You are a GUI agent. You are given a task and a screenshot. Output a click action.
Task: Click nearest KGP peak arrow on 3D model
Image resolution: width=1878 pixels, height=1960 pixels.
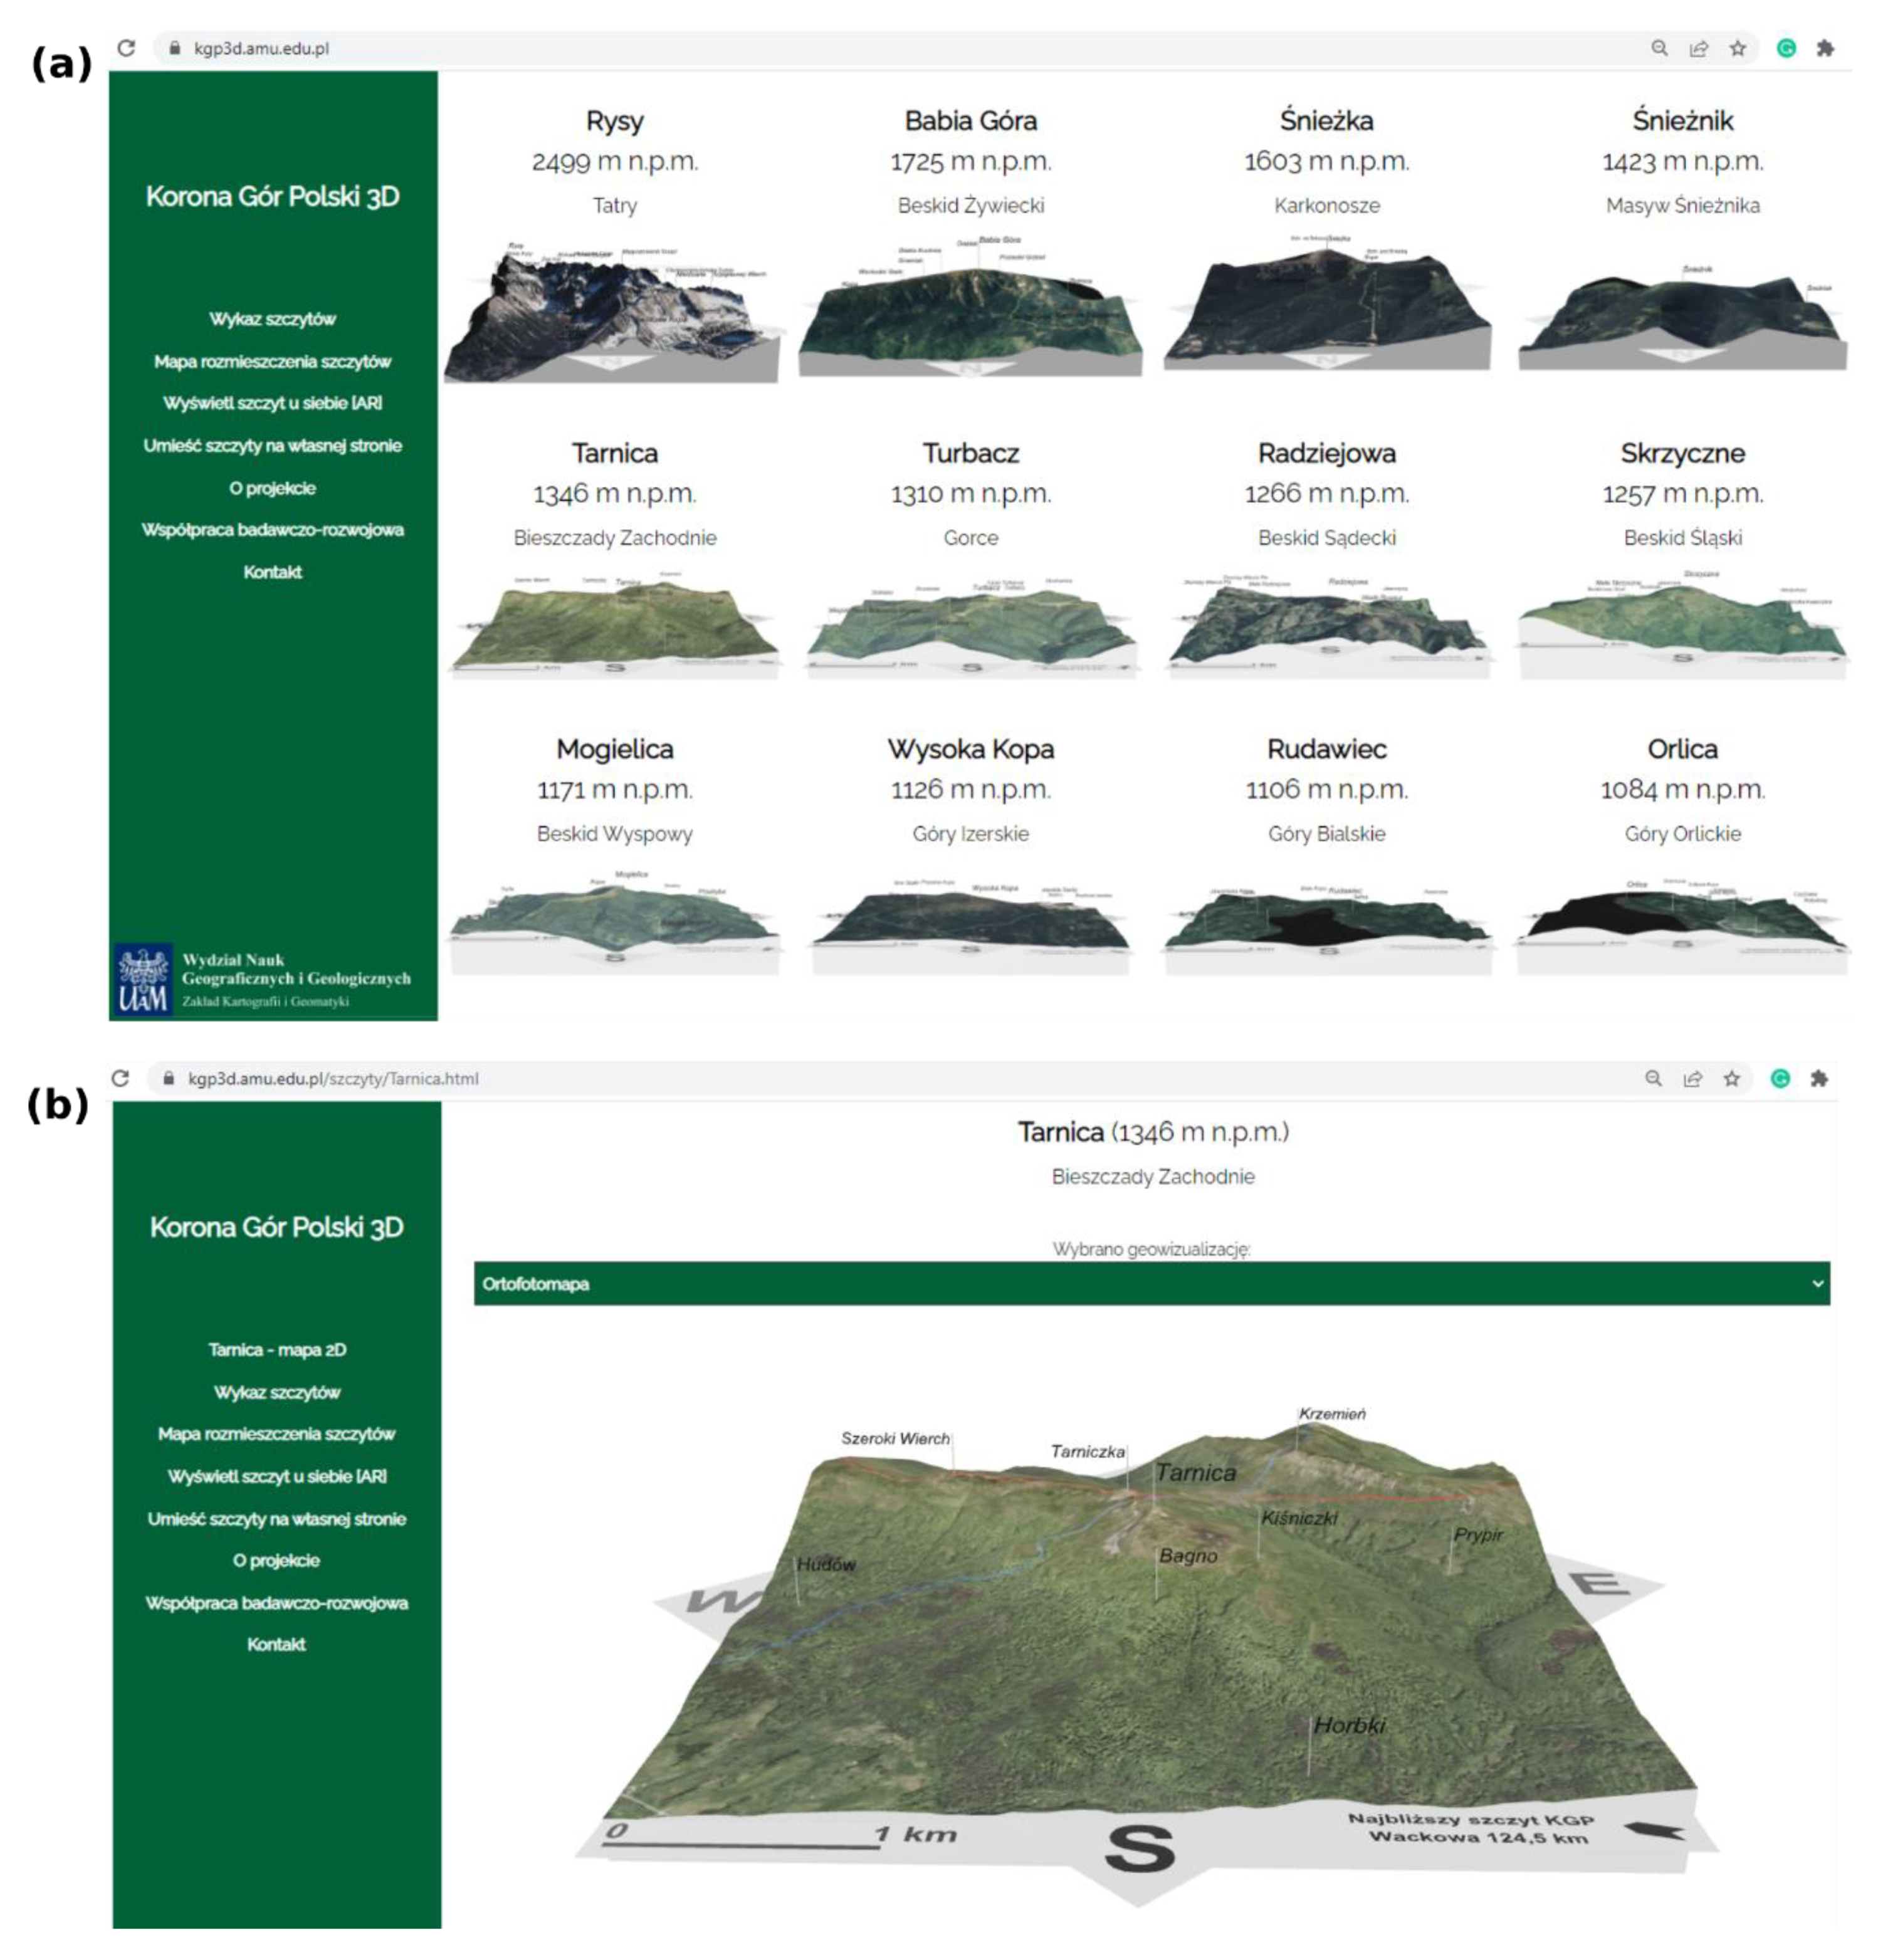tap(1655, 1831)
